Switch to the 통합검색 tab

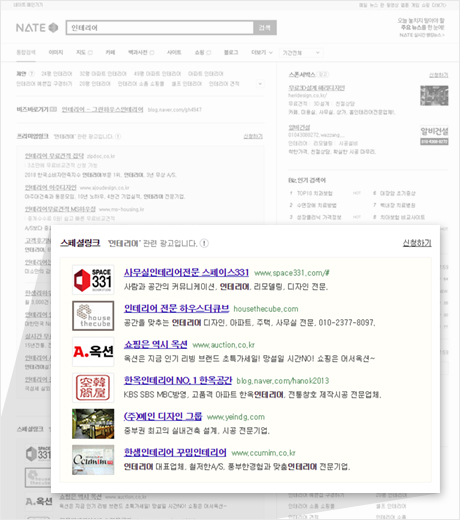pyautogui.click(x=26, y=53)
